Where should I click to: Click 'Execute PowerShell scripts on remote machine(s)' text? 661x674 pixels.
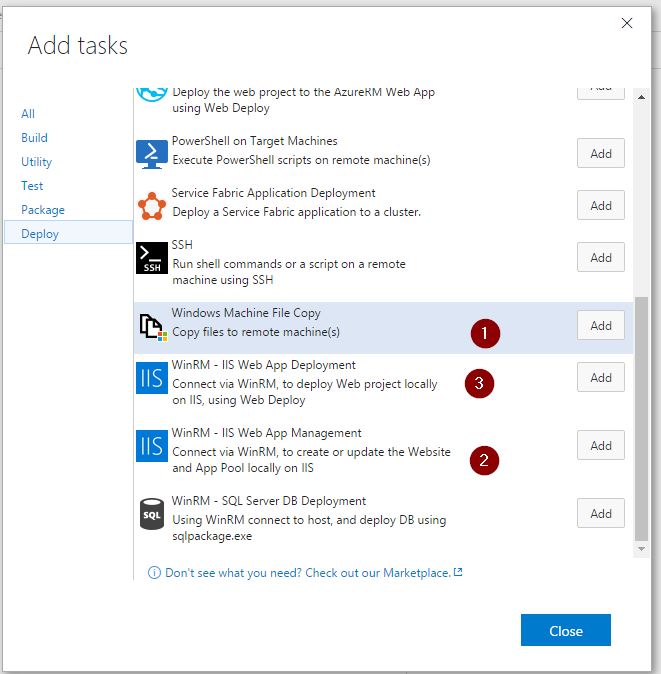click(301, 160)
